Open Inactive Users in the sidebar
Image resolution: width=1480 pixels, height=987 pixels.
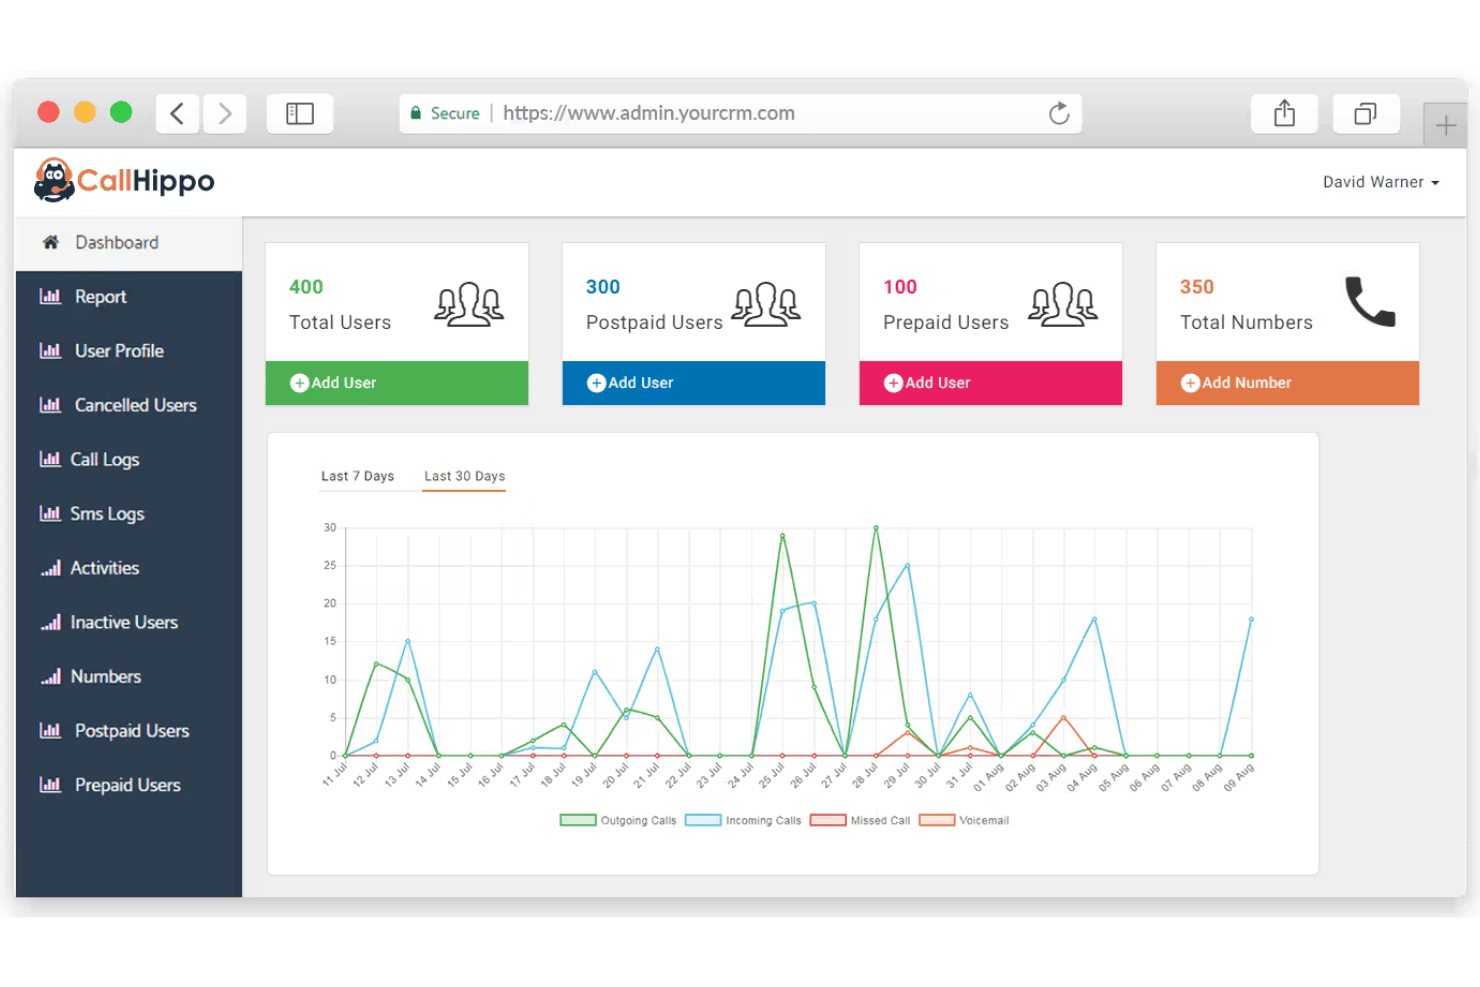129,622
